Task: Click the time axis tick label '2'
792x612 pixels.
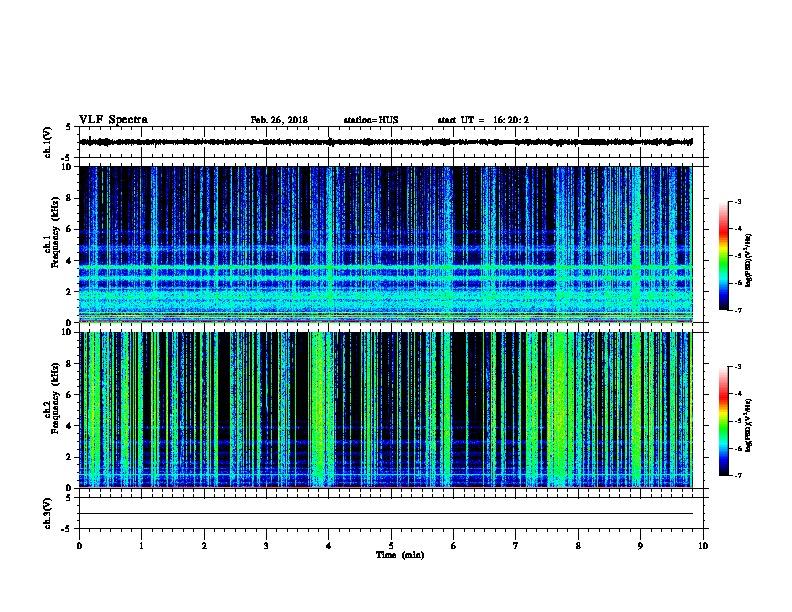Action: click(x=204, y=546)
